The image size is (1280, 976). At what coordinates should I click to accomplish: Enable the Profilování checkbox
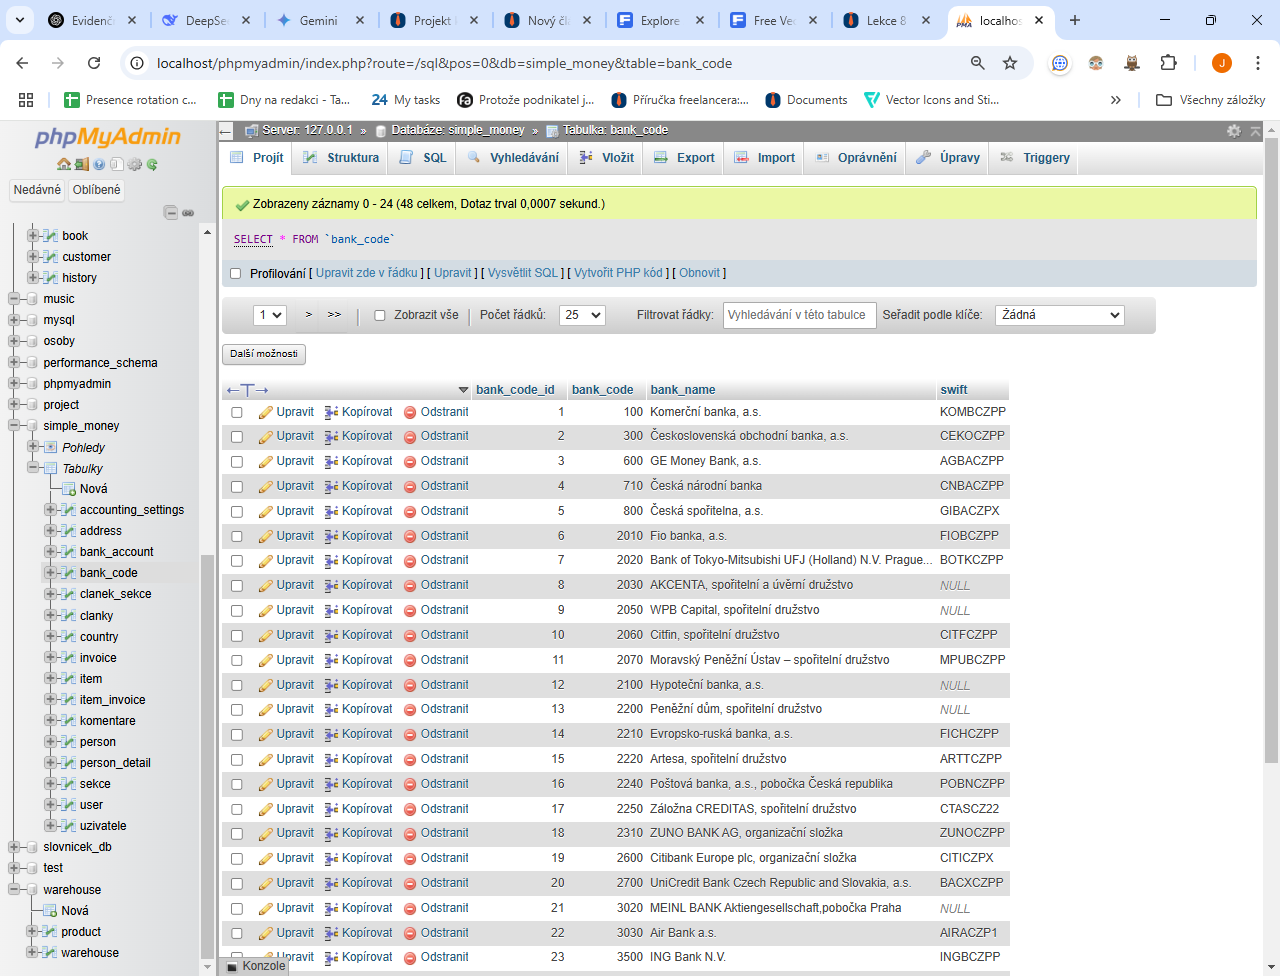tap(236, 273)
